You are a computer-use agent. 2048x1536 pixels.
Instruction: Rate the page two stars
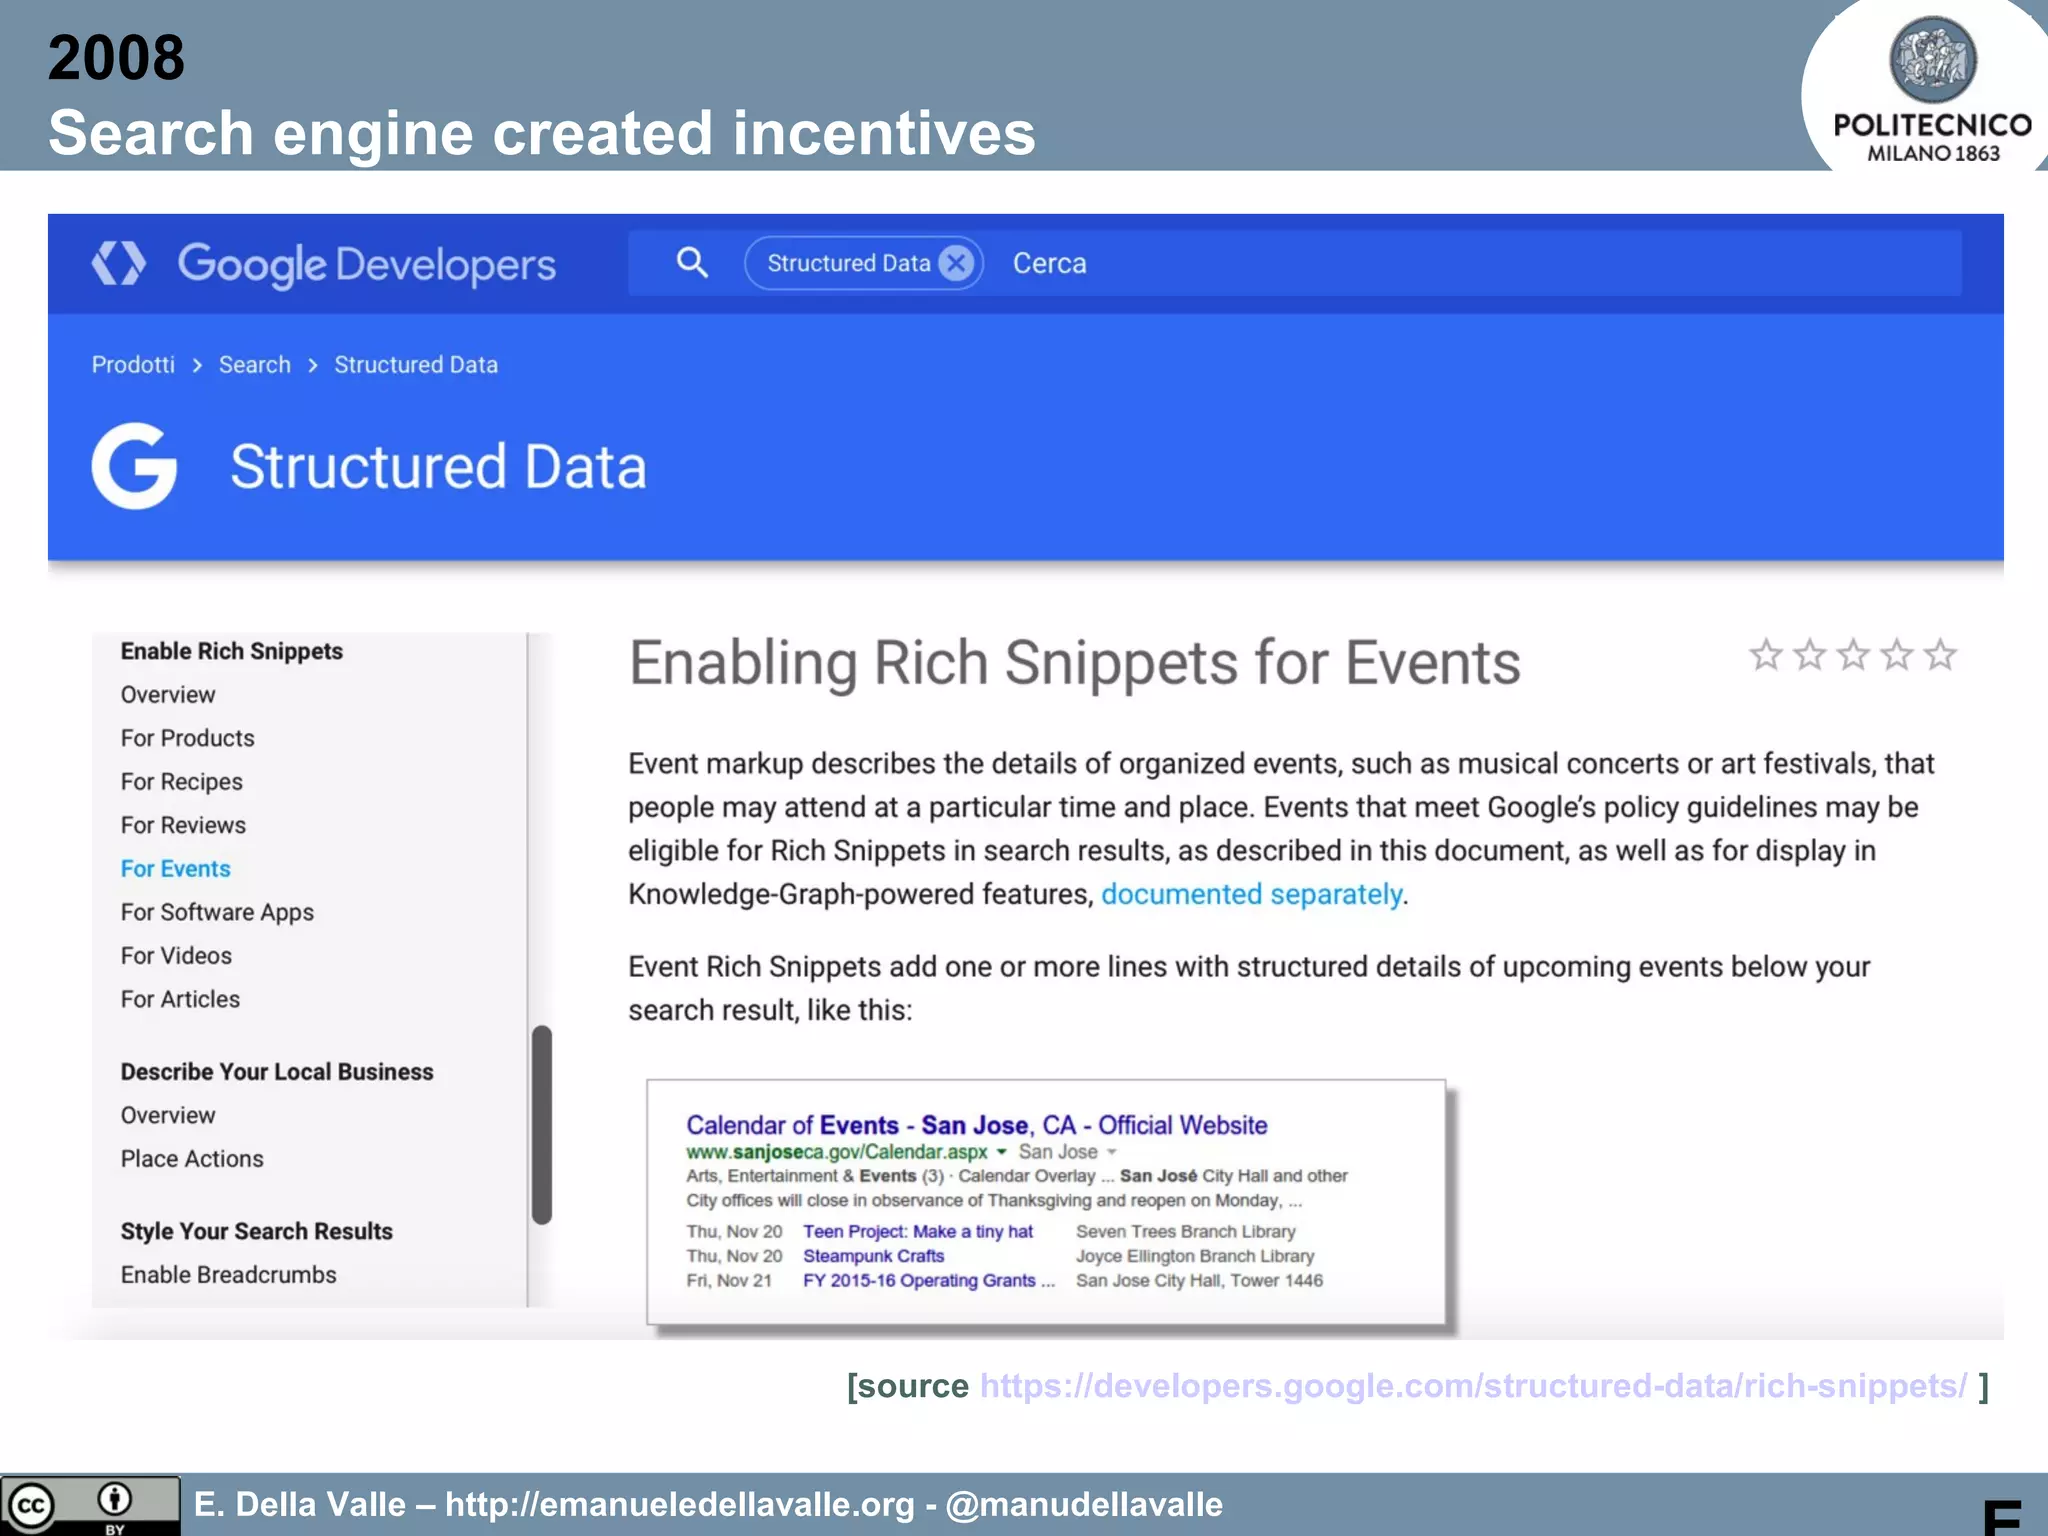1810,655
